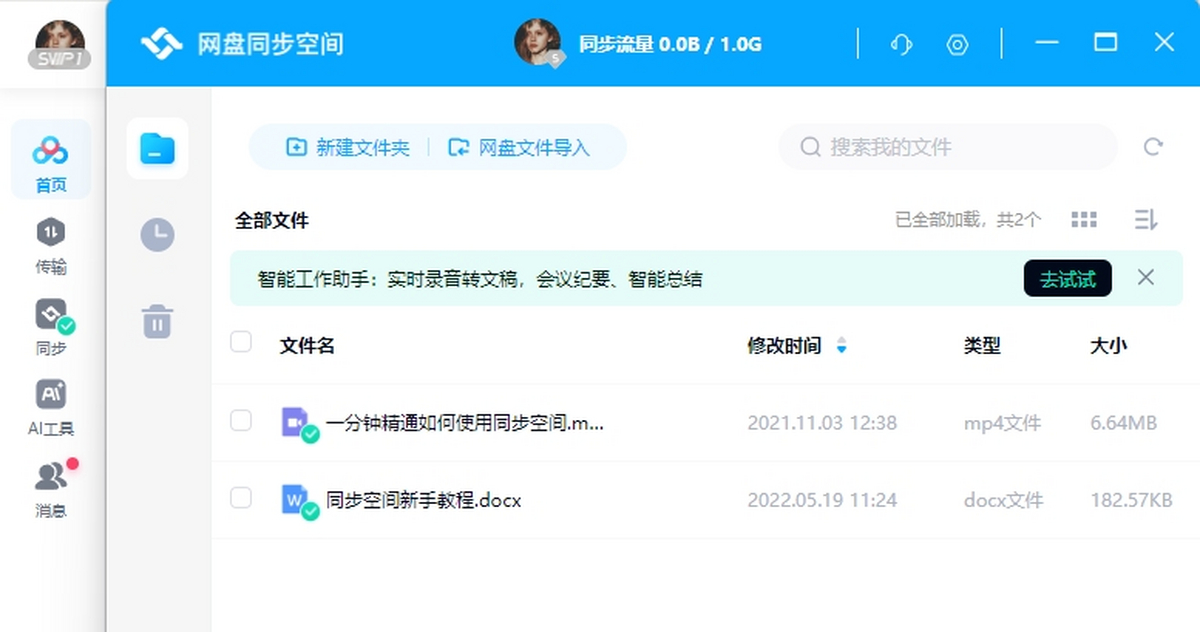Switch to grid view layout
This screenshot has width=1200, height=632.
pyautogui.click(x=1084, y=220)
